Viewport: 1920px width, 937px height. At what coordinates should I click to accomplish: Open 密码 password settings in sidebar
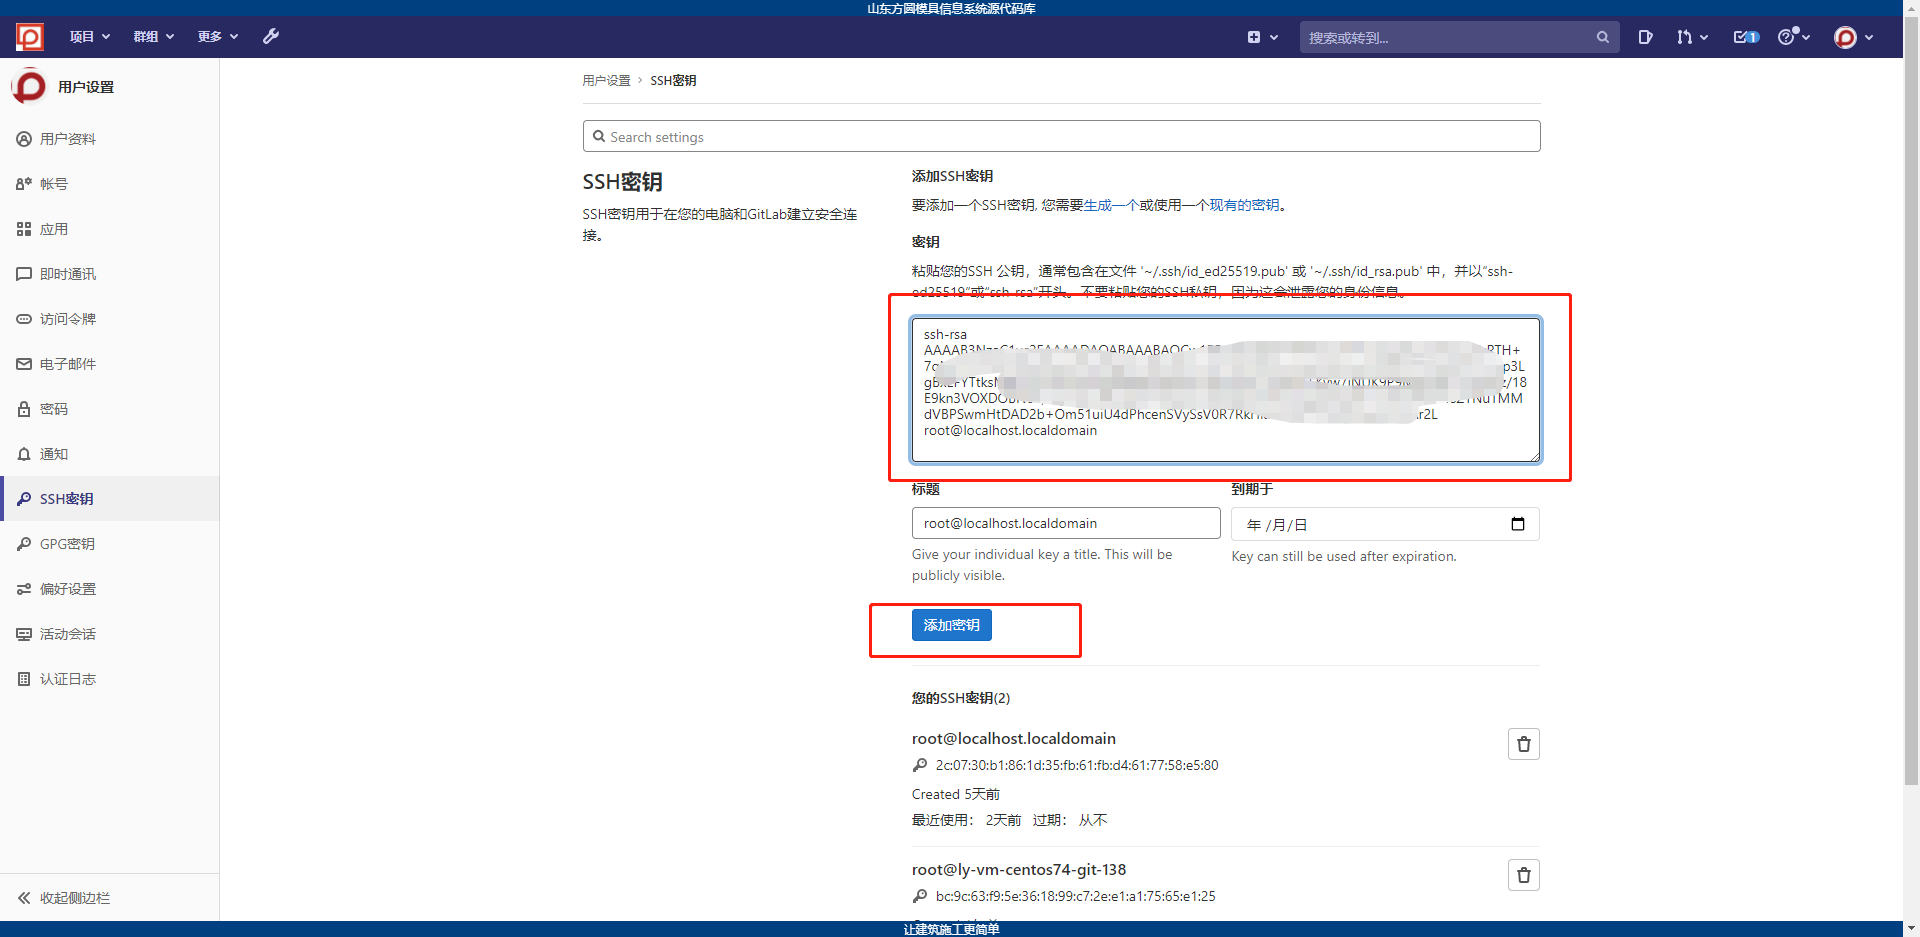(x=54, y=408)
